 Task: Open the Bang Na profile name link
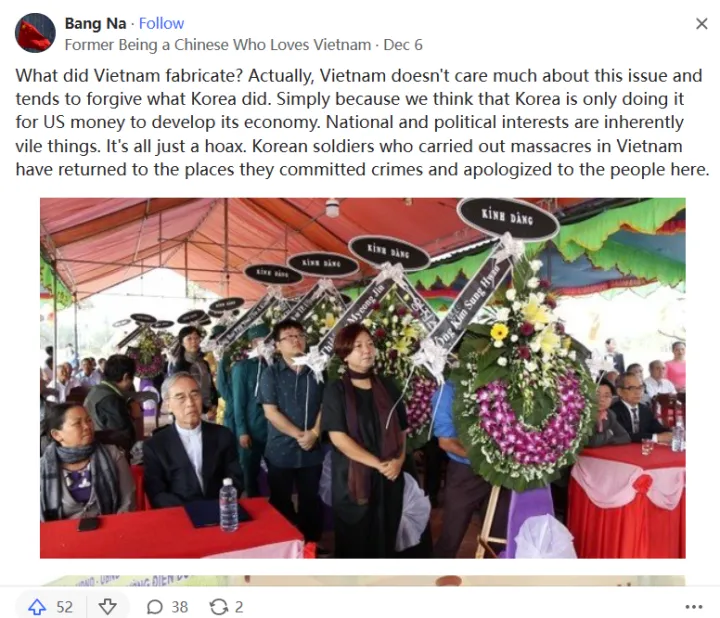pyautogui.click(x=95, y=23)
